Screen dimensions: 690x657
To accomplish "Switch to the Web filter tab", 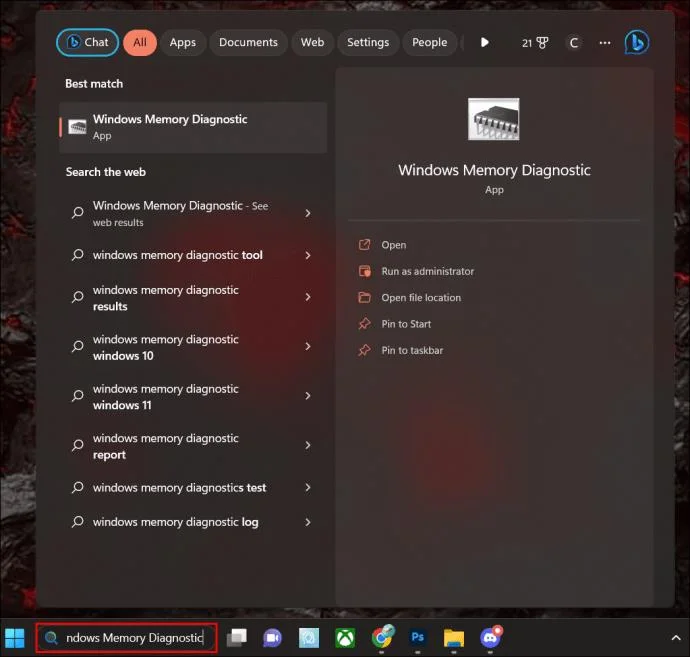I will tap(312, 43).
